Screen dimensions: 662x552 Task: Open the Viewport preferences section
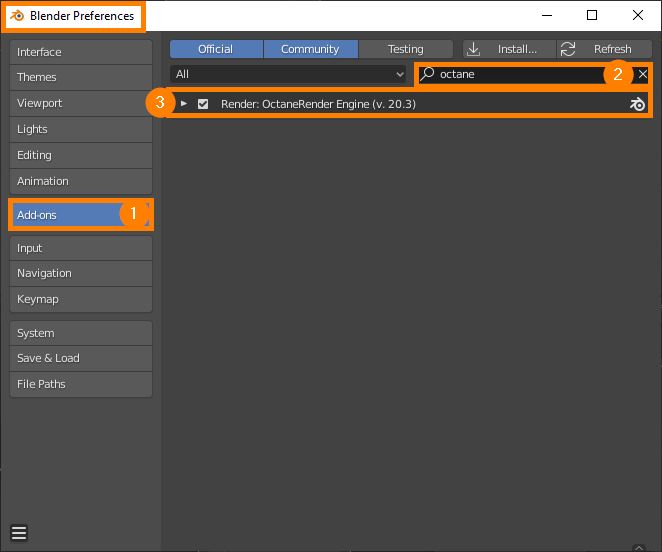(x=81, y=103)
